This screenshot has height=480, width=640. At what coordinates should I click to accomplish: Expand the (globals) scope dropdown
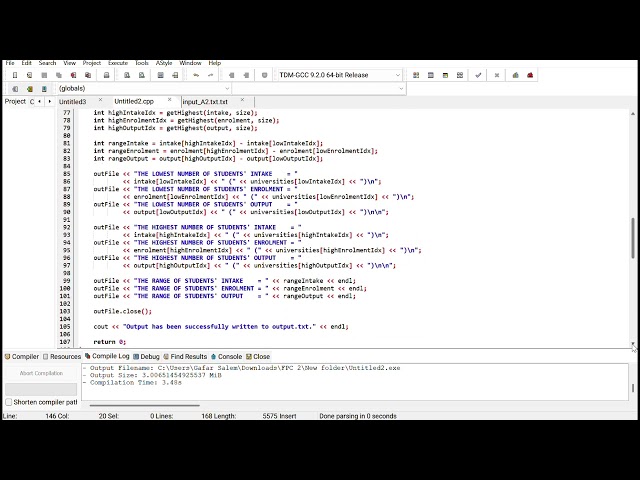pos(144,89)
